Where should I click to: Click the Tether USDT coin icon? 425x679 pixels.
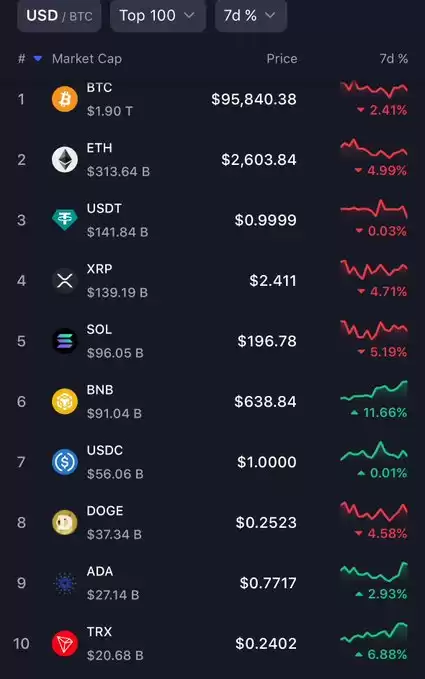65,220
